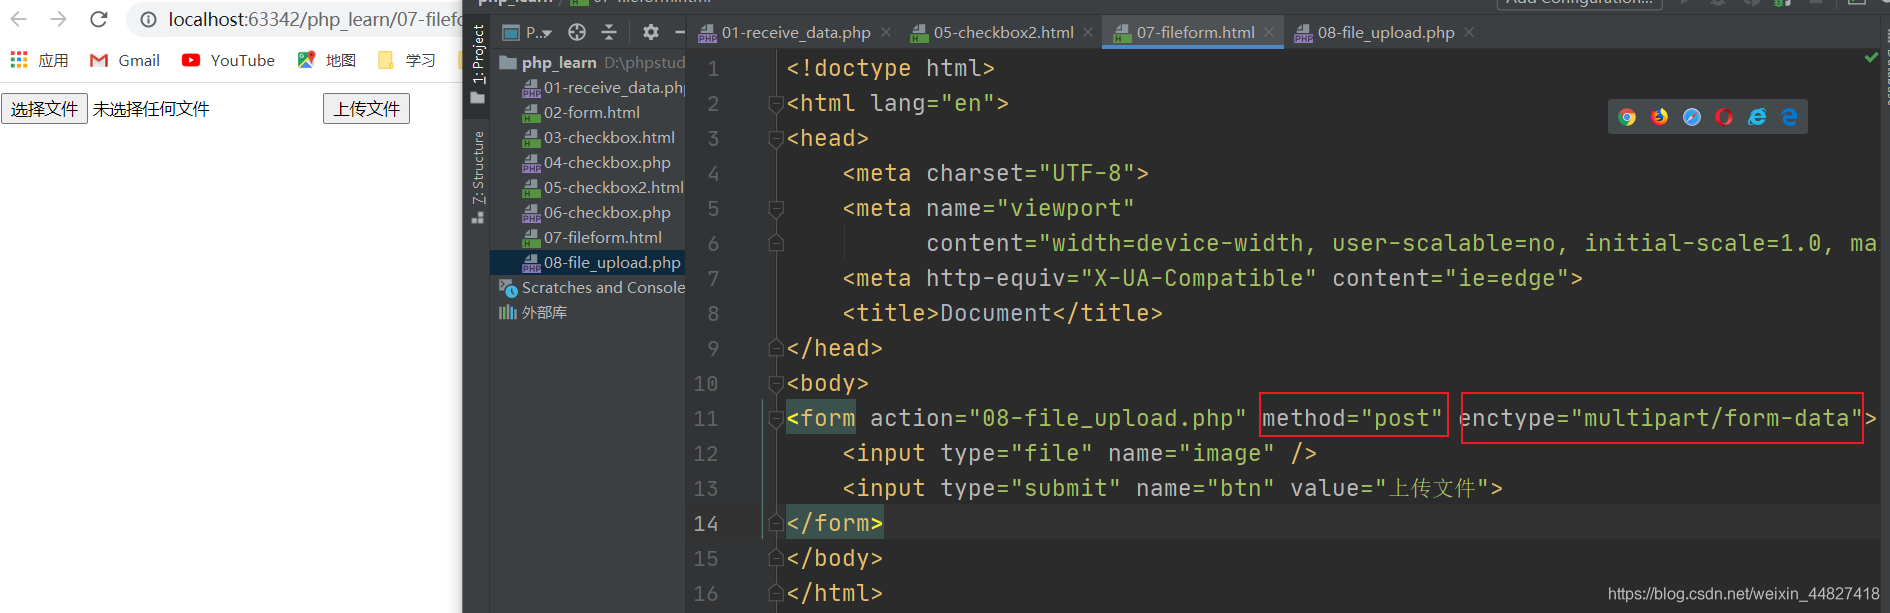The width and height of the screenshot is (1890, 613).
Task: Place cursor on enctype="multipart/form-data" attribute
Action: pos(1660,418)
